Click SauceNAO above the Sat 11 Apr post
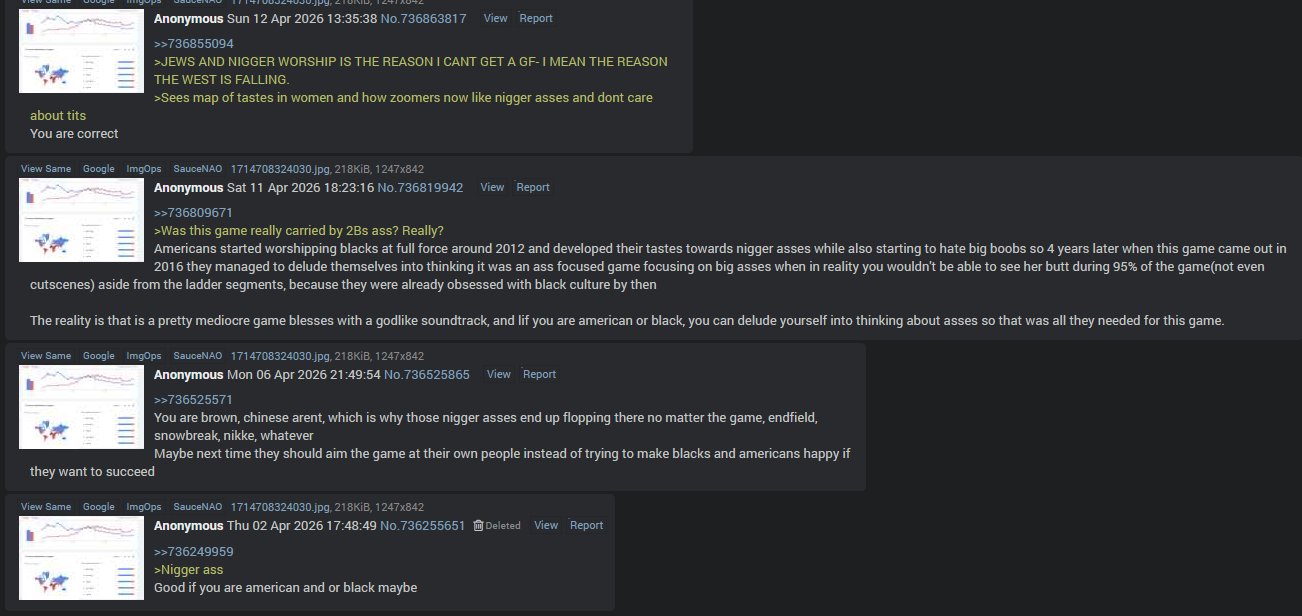 pos(197,169)
